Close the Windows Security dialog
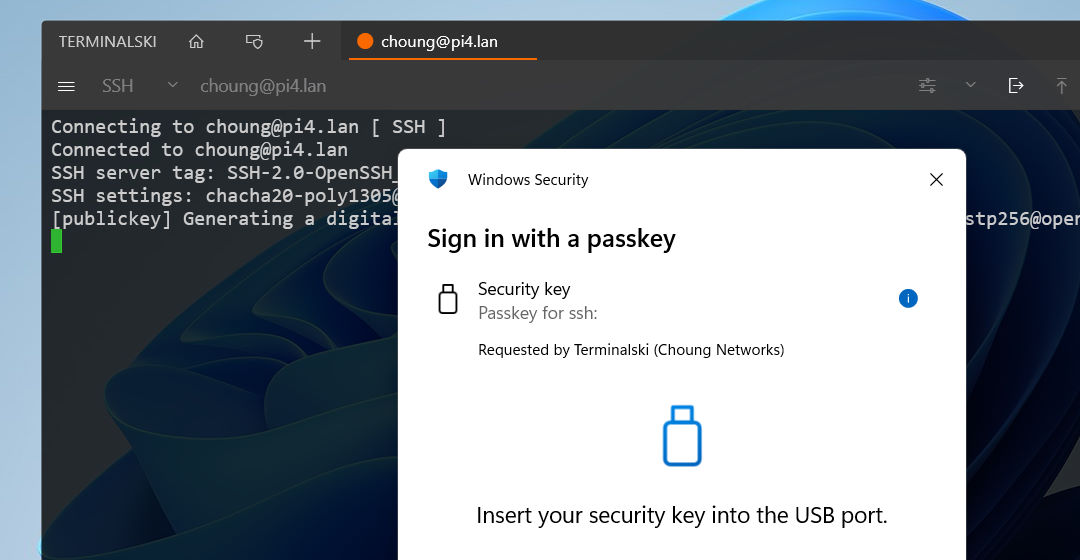Screen dimensions: 1080x560 pyautogui.click(x=936, y=180)
